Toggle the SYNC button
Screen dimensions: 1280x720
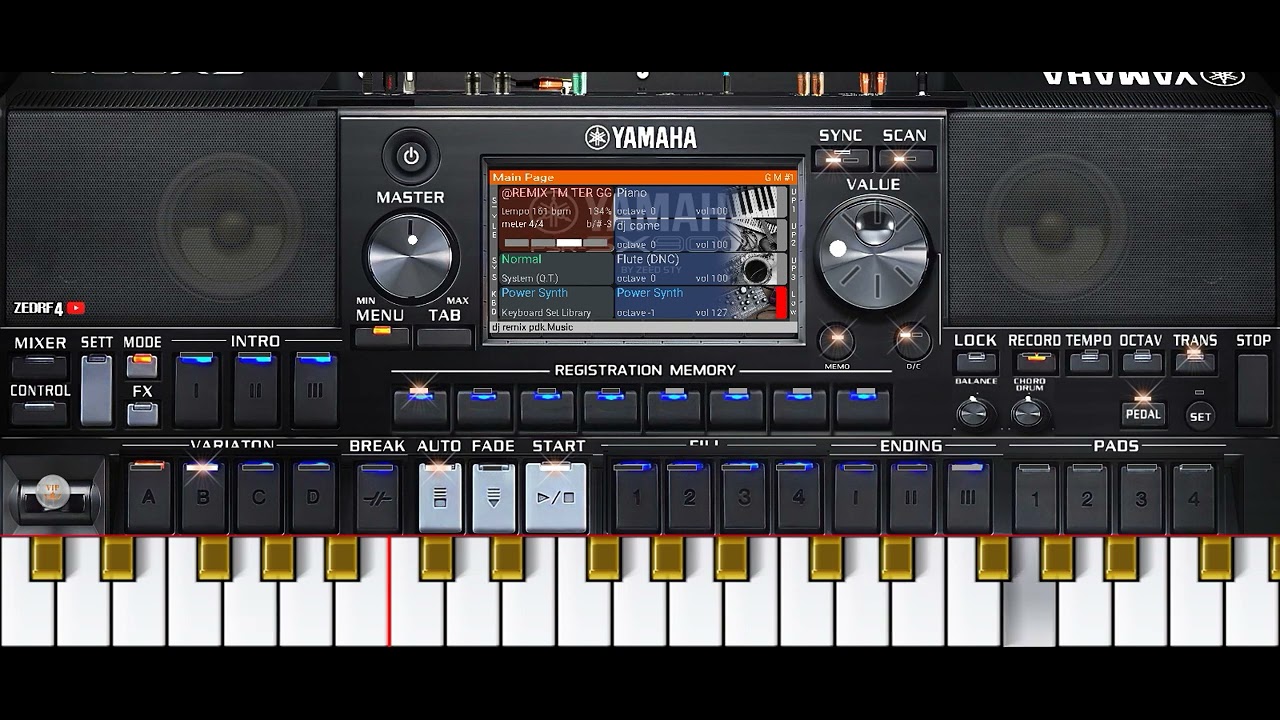(x=841, y=159)
